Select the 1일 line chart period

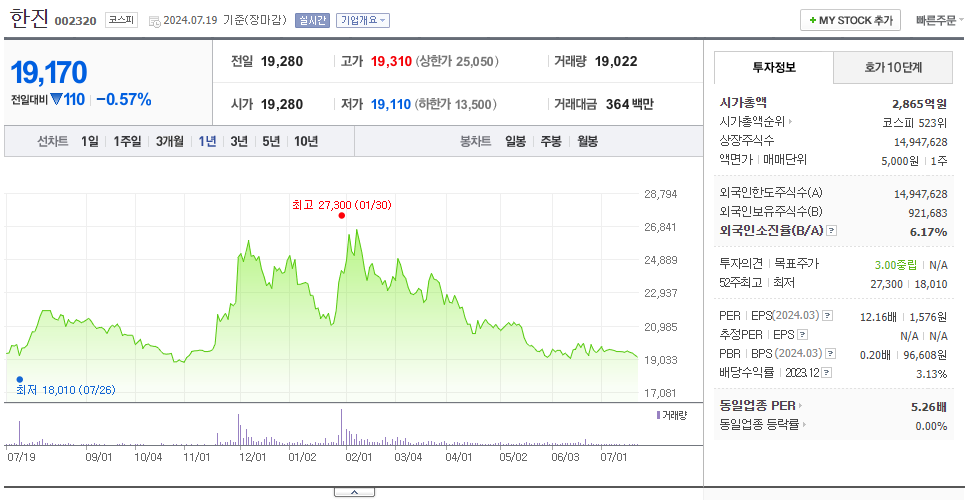click(90, 141)
